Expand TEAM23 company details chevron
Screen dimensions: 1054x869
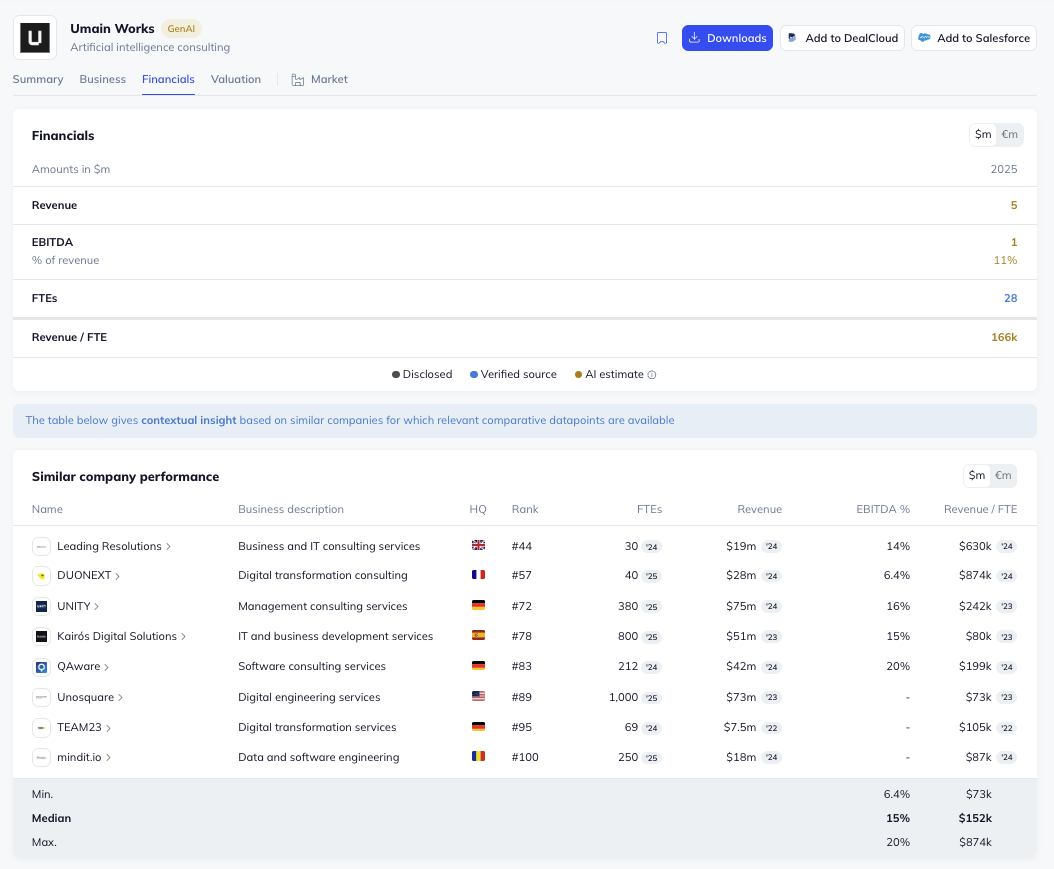click(109, 728)
